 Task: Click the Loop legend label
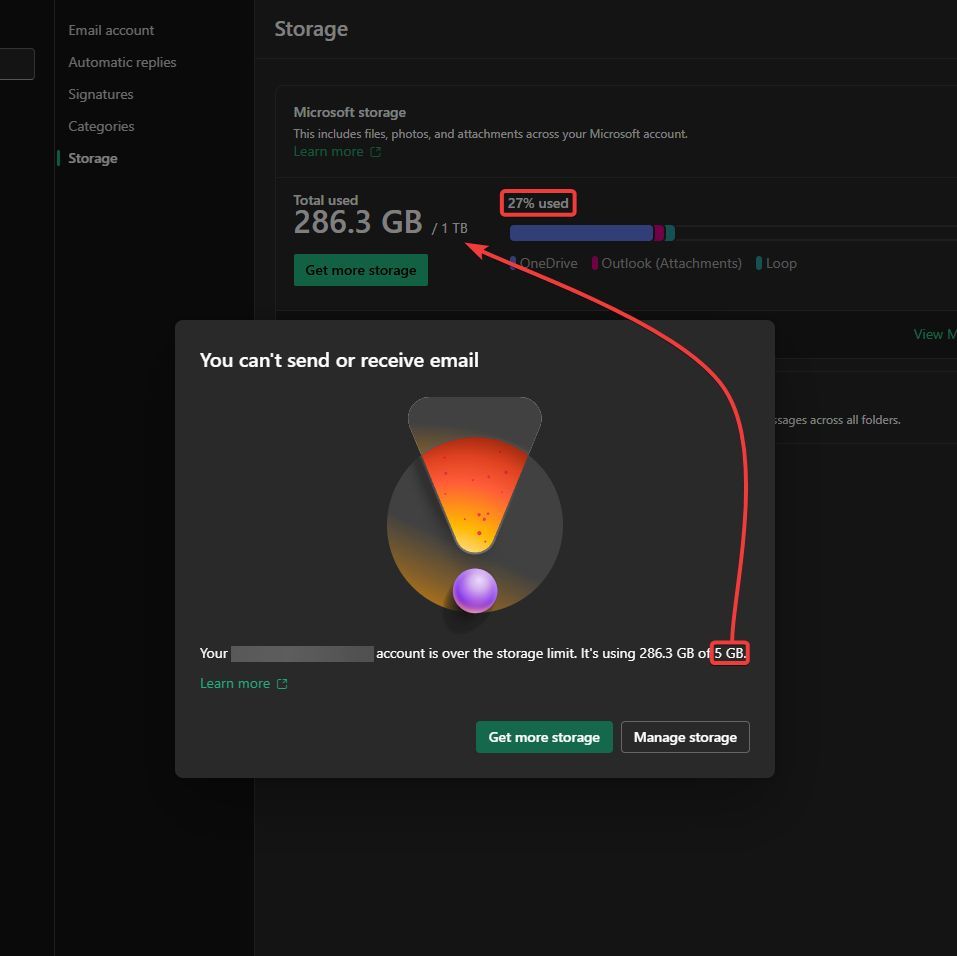pyautogui.click(x=781, y=263)
